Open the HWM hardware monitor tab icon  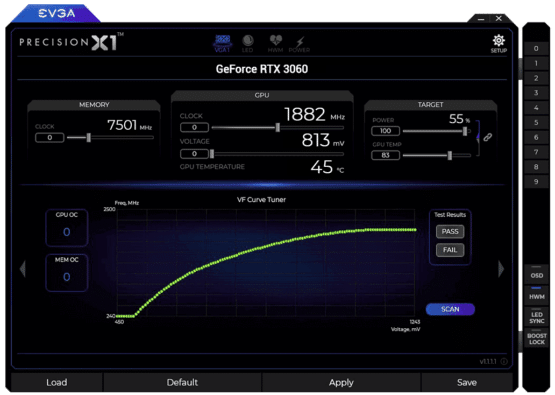275,44
